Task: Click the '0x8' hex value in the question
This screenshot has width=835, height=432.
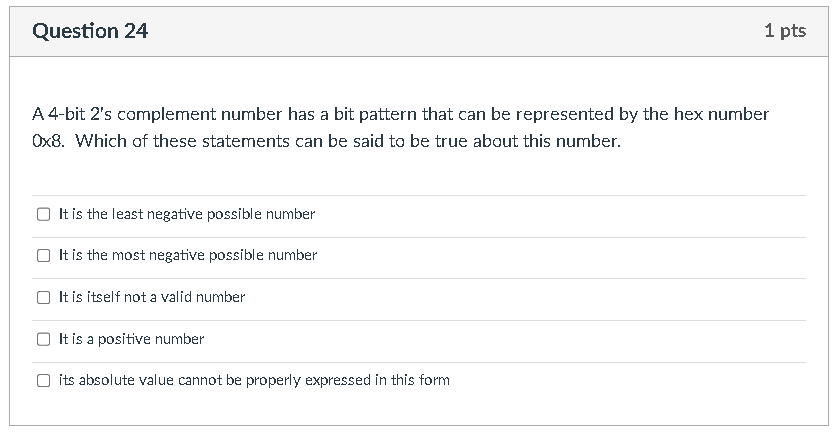Action: click(x=48, y=141)
